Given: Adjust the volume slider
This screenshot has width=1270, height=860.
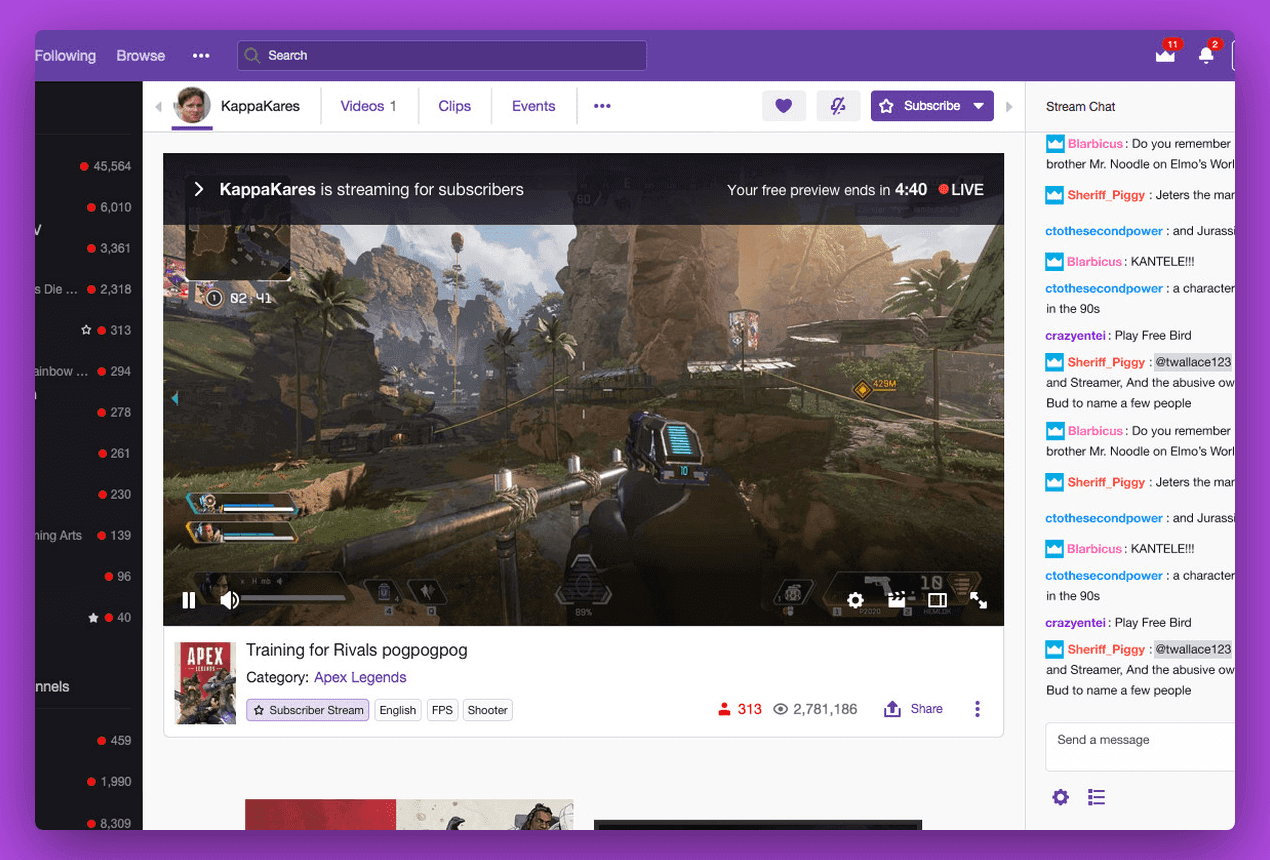Looking at the screenshot, I should click(294, 600).
